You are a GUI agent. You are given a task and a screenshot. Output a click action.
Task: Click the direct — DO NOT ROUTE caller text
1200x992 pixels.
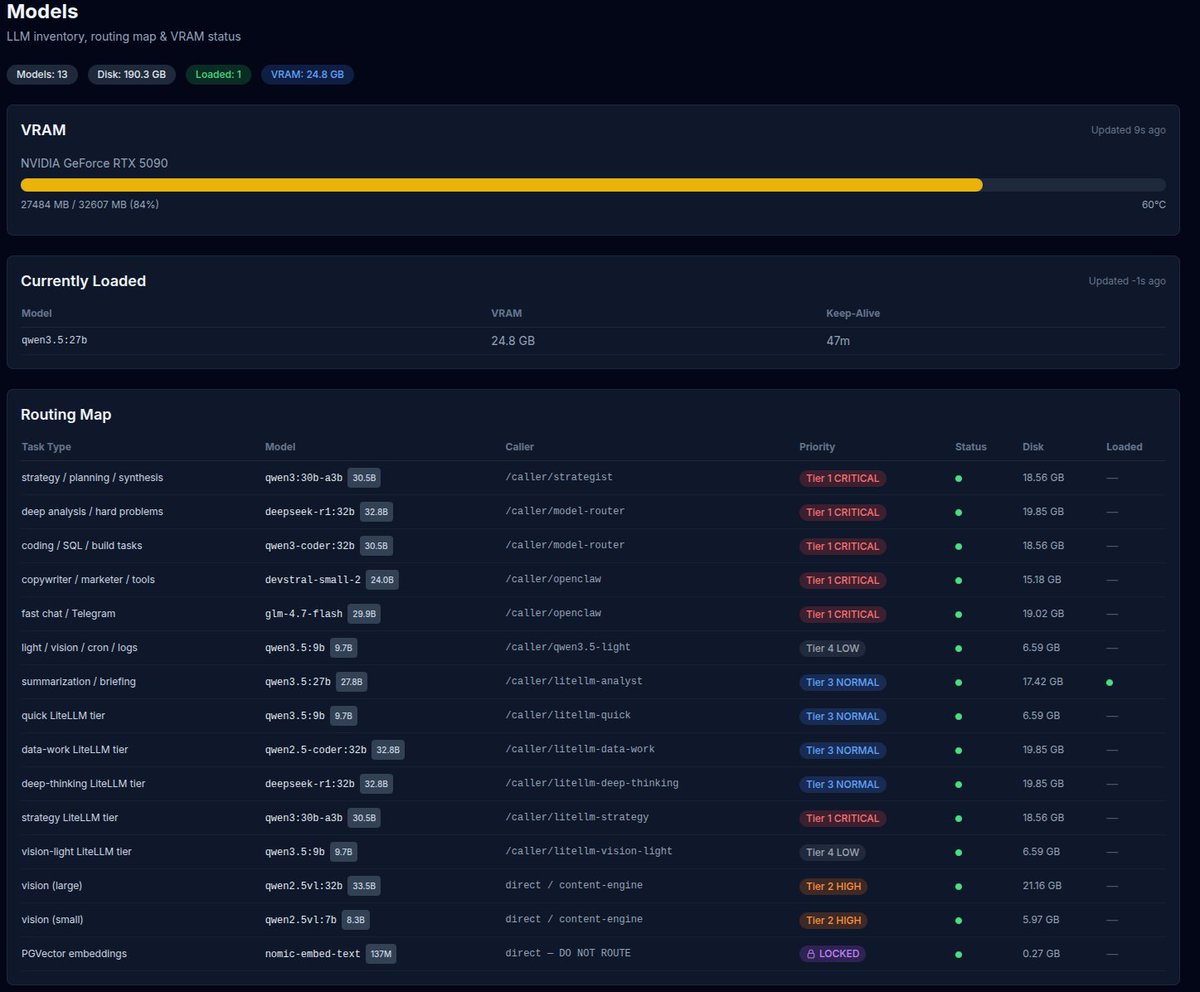(x=568, y=954)
